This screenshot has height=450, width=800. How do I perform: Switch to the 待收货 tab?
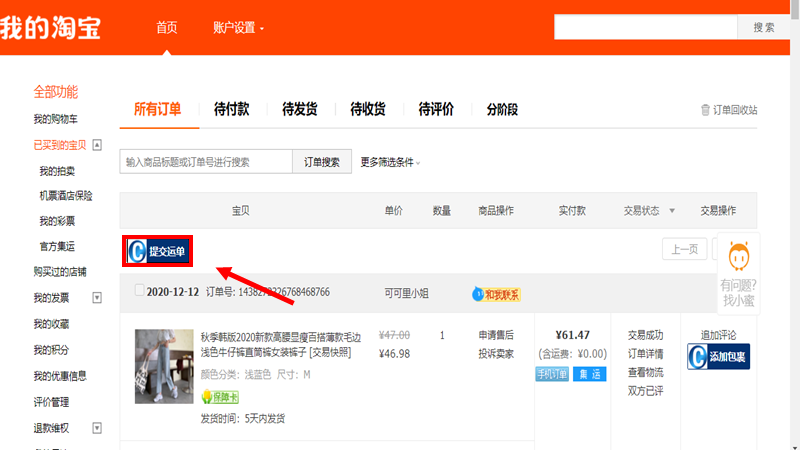click(x=368, y=109)
